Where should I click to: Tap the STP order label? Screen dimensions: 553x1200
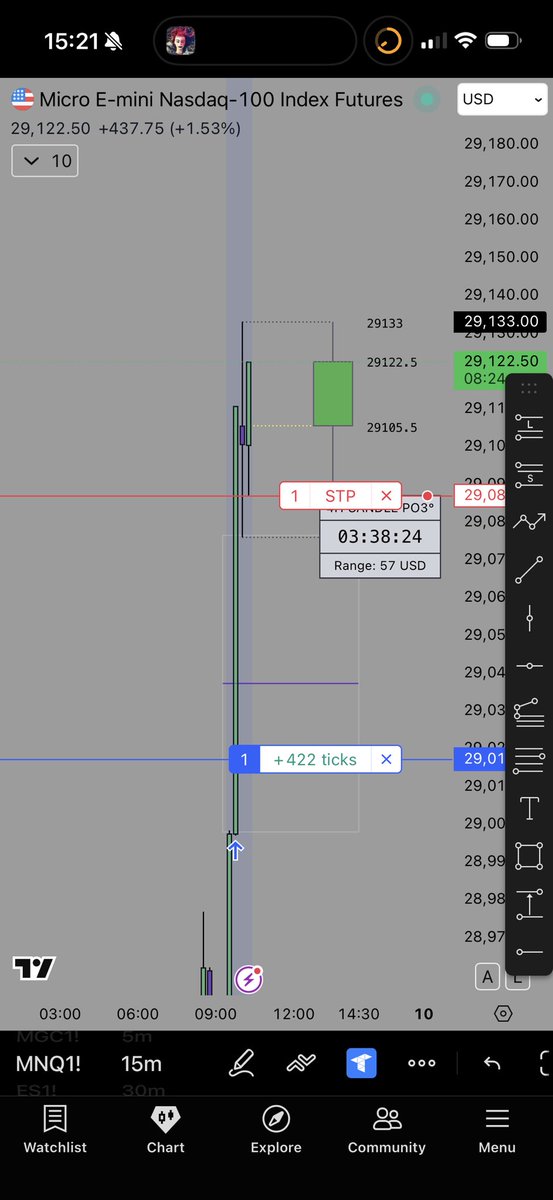340,496
